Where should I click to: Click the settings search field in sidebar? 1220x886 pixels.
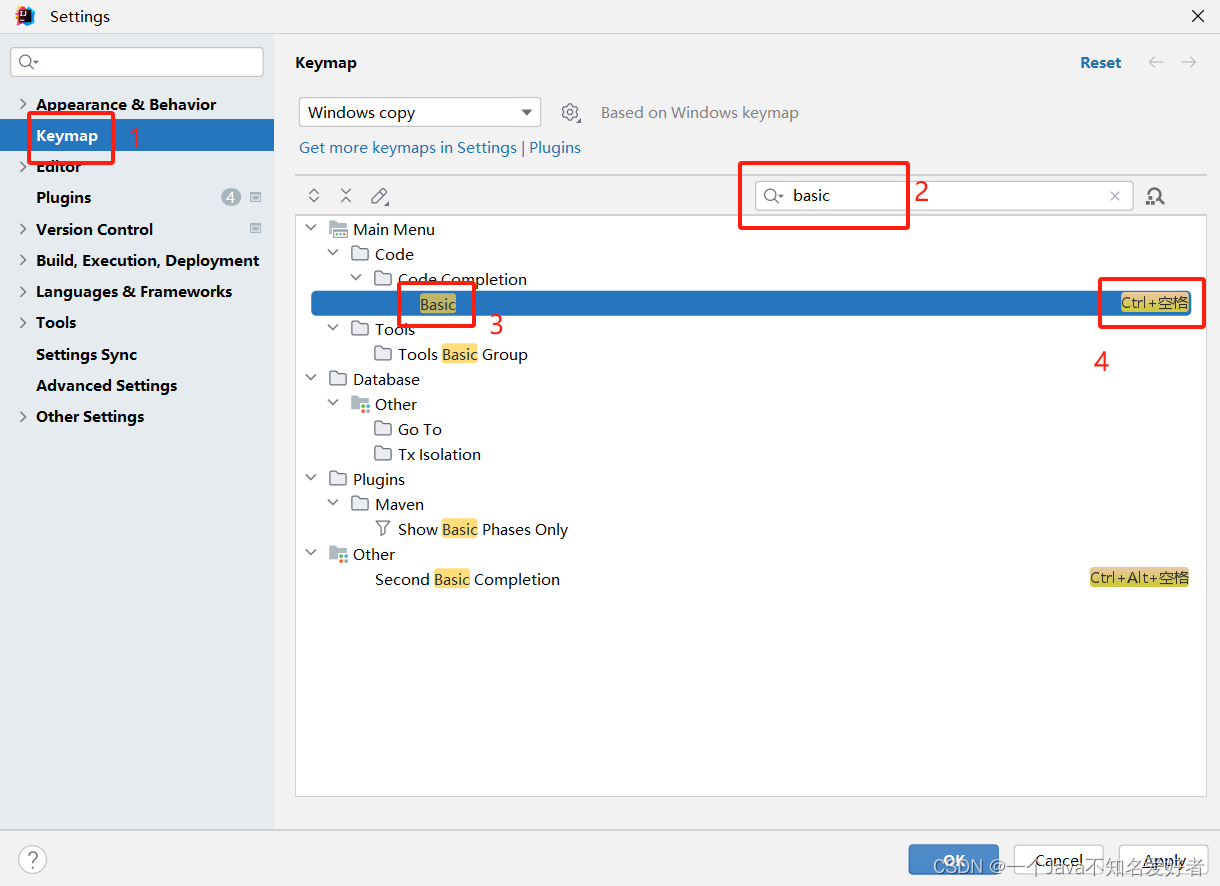click(137, 62)
